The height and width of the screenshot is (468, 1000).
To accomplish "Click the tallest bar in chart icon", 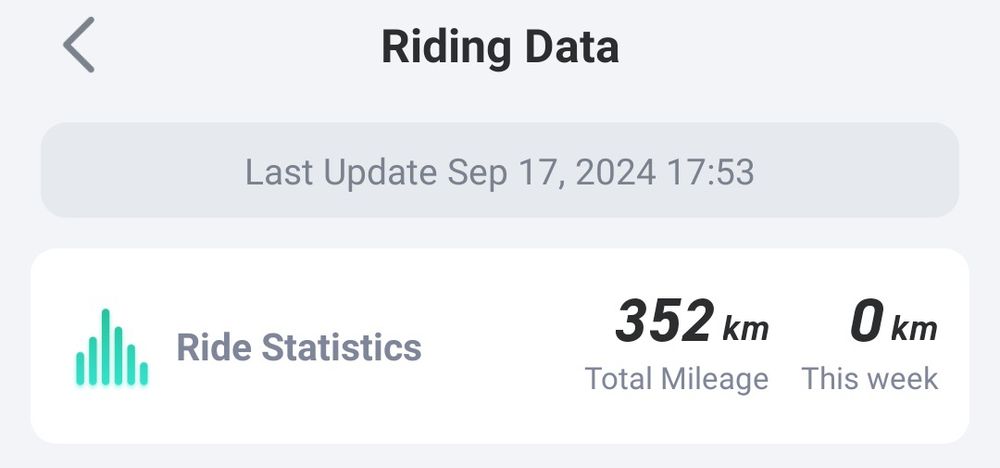I will [x=105, y=347].
